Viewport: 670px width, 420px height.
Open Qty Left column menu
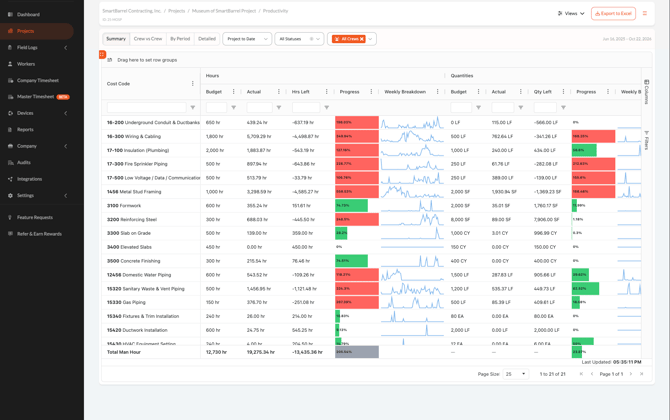[x=564, y=92]
